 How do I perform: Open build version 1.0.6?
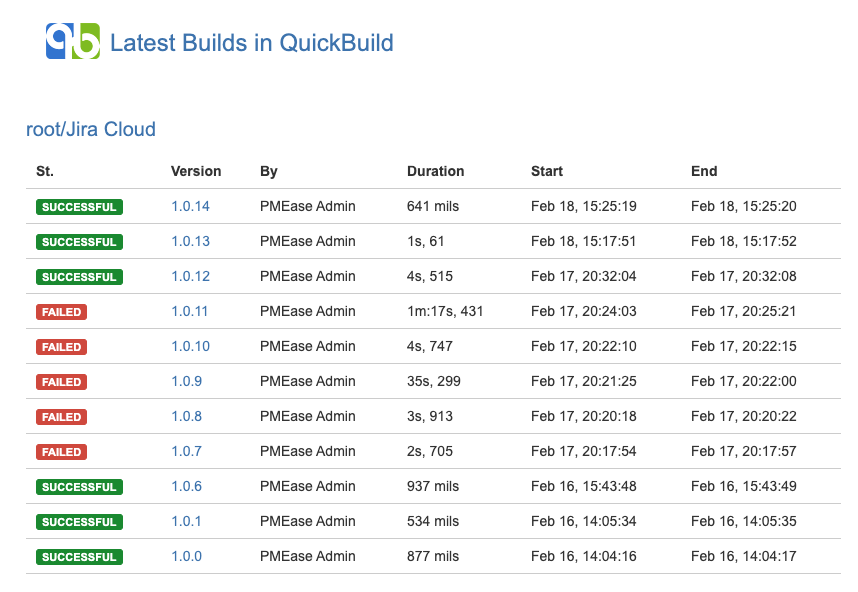187,486
